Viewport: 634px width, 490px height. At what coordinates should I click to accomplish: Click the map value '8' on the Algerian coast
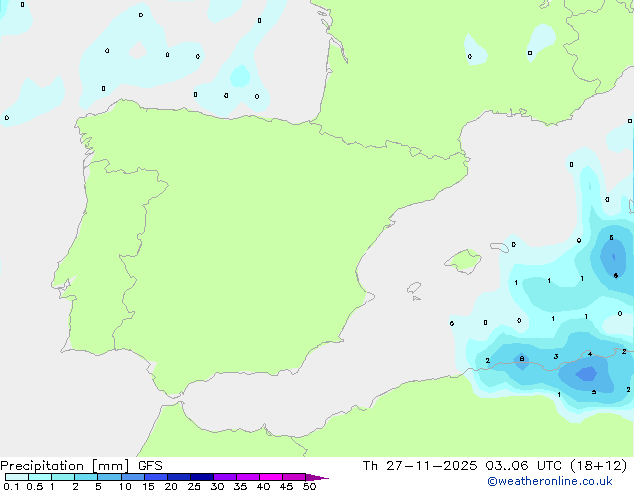[x=522, y=359]
